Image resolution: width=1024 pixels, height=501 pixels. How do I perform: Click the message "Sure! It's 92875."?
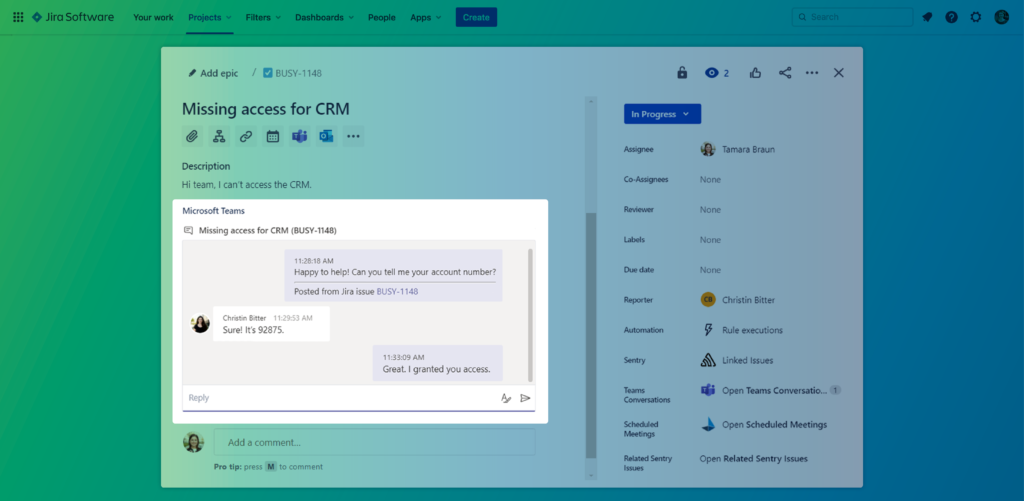[x=253, y=330]
